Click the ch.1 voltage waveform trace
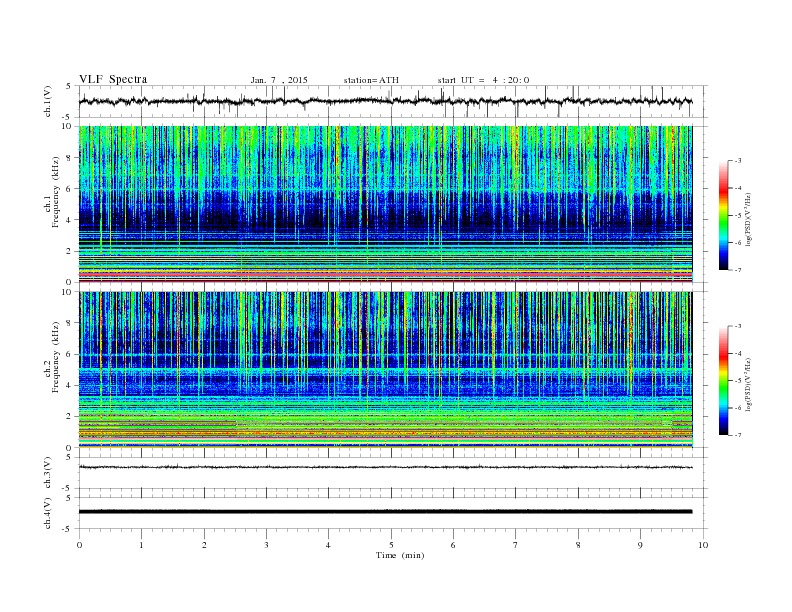Image resolution: width=792 pixels, height=612 pixels. (385, 101)
